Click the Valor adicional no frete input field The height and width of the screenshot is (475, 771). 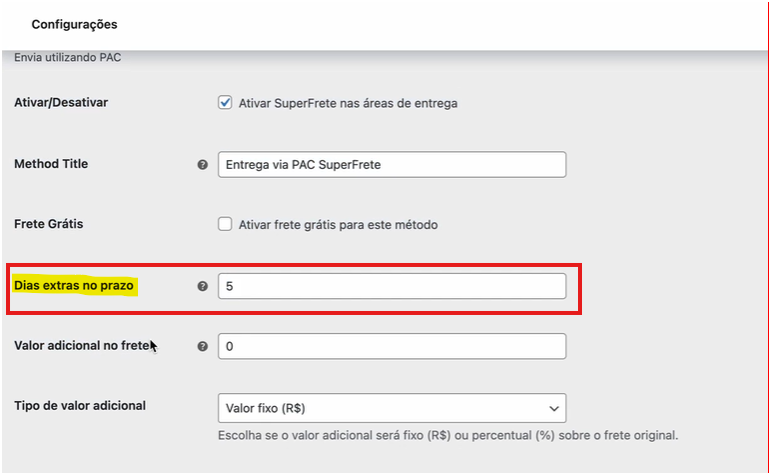point(392,346)
